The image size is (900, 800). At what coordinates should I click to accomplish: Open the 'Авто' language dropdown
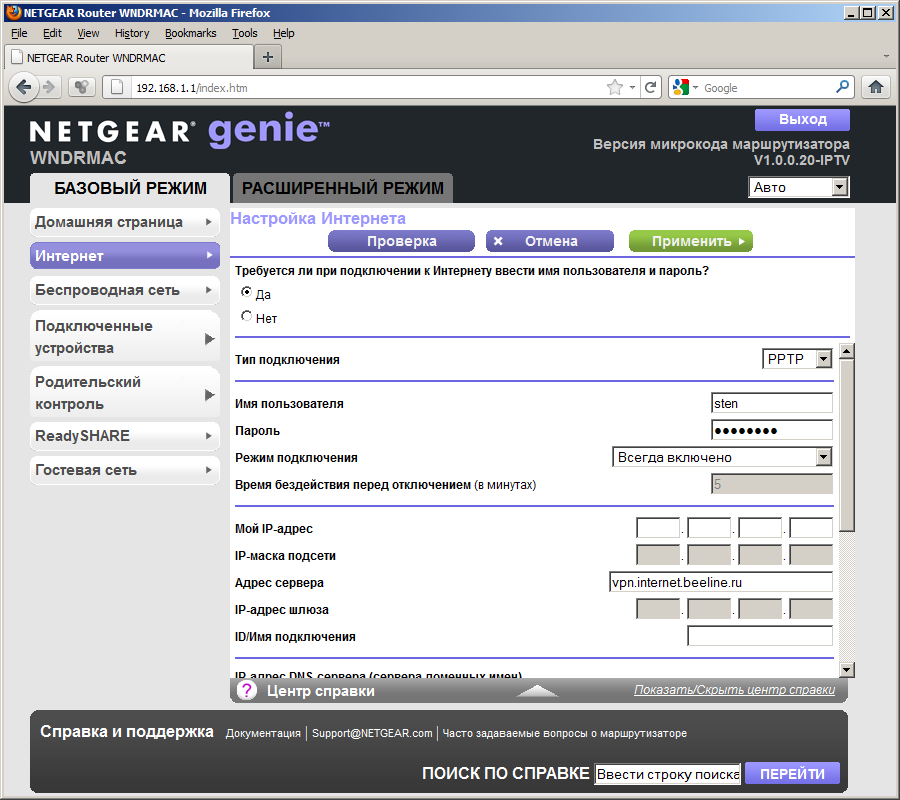pos(799,187)
